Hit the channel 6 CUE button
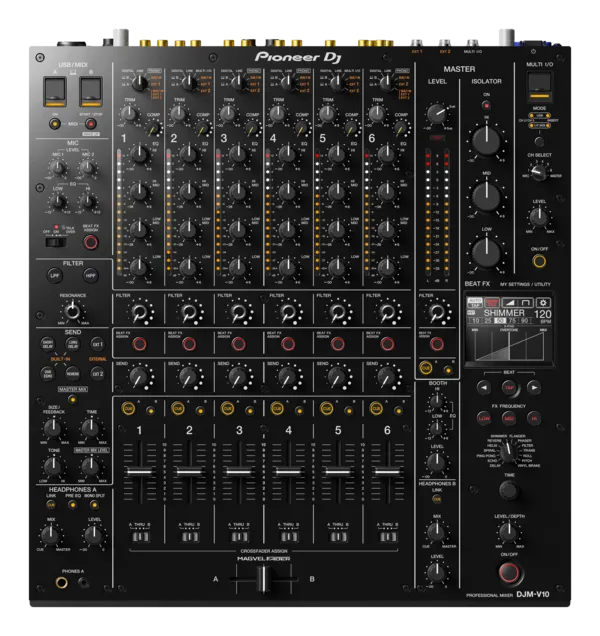Screen dimensions: 600x636 (x=376, y=408)
